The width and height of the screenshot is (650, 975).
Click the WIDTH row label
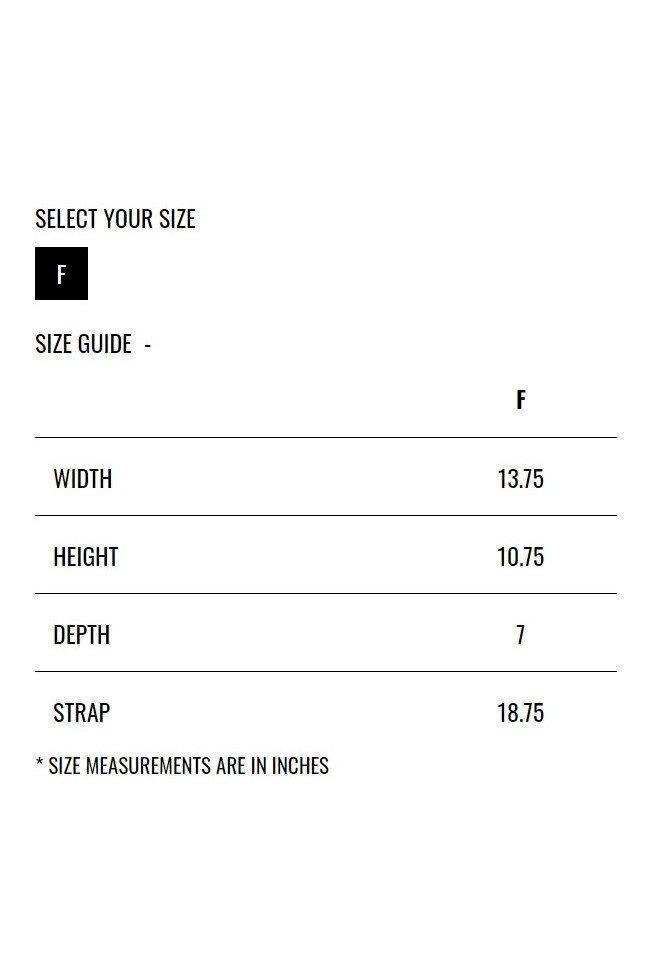83,479
